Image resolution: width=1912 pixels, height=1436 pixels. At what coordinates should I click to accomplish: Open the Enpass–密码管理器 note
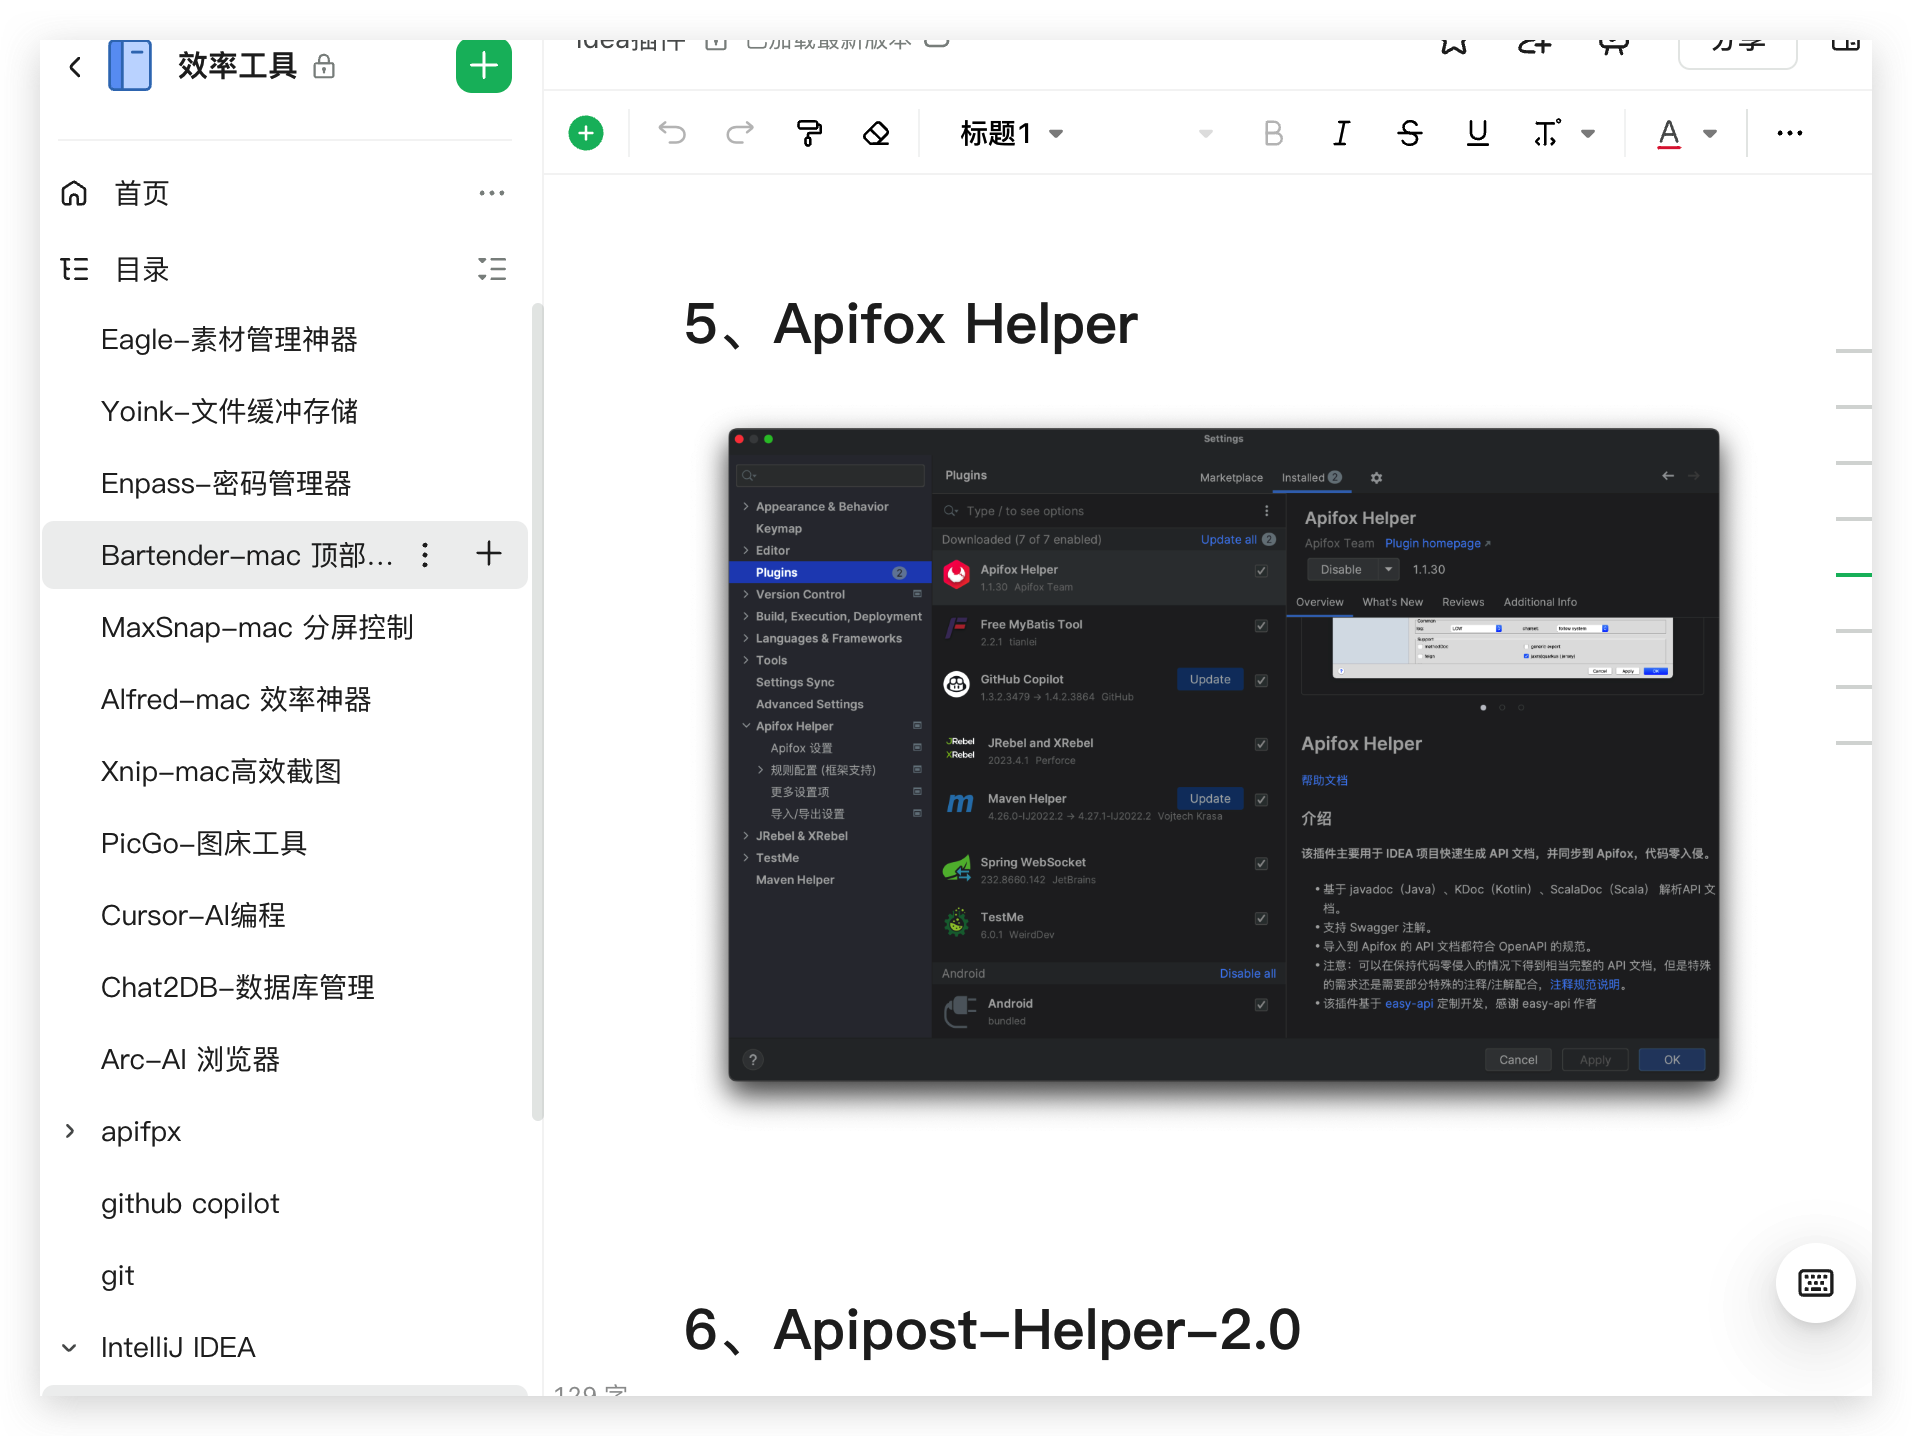[x=226, y=483]
